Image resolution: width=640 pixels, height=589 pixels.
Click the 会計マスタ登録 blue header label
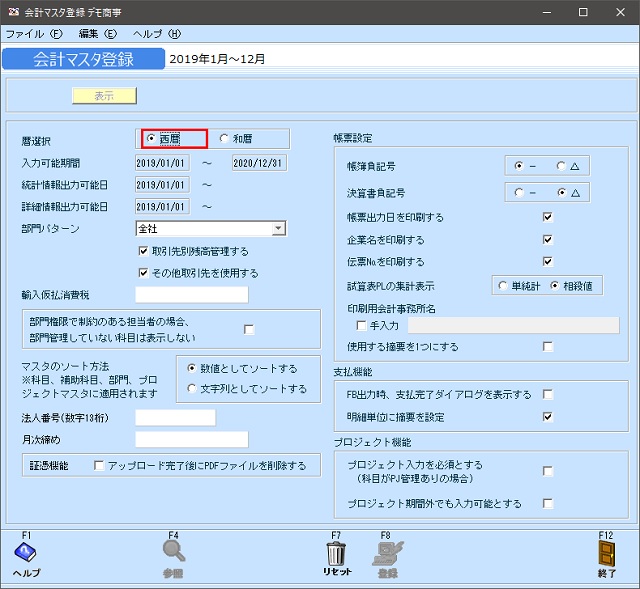83,59
